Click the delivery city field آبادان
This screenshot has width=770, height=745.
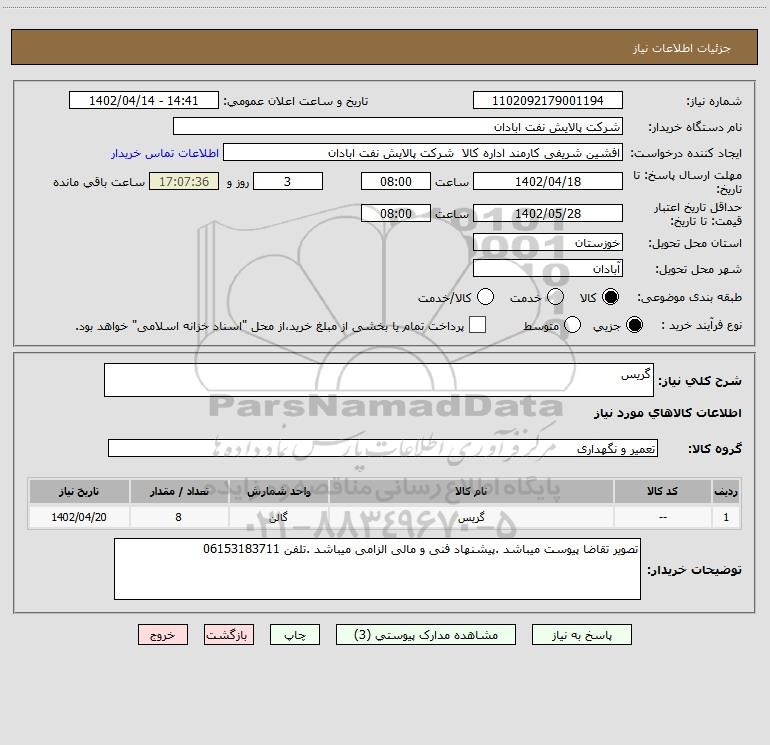coord(548,269)
